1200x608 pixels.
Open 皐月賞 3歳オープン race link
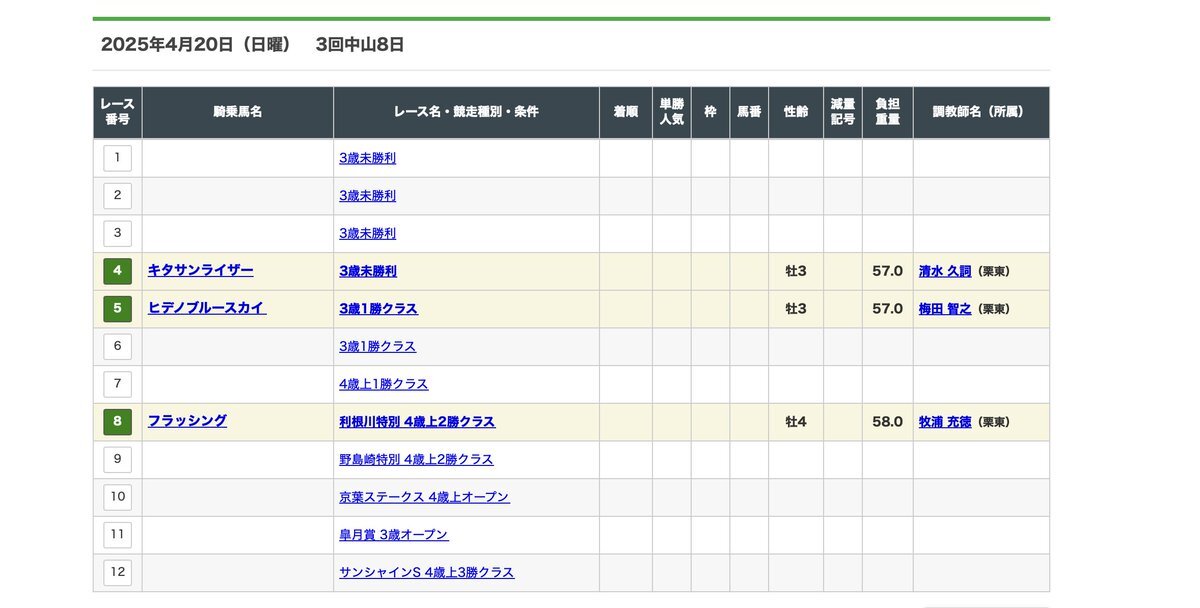click(x=394, y=535)
